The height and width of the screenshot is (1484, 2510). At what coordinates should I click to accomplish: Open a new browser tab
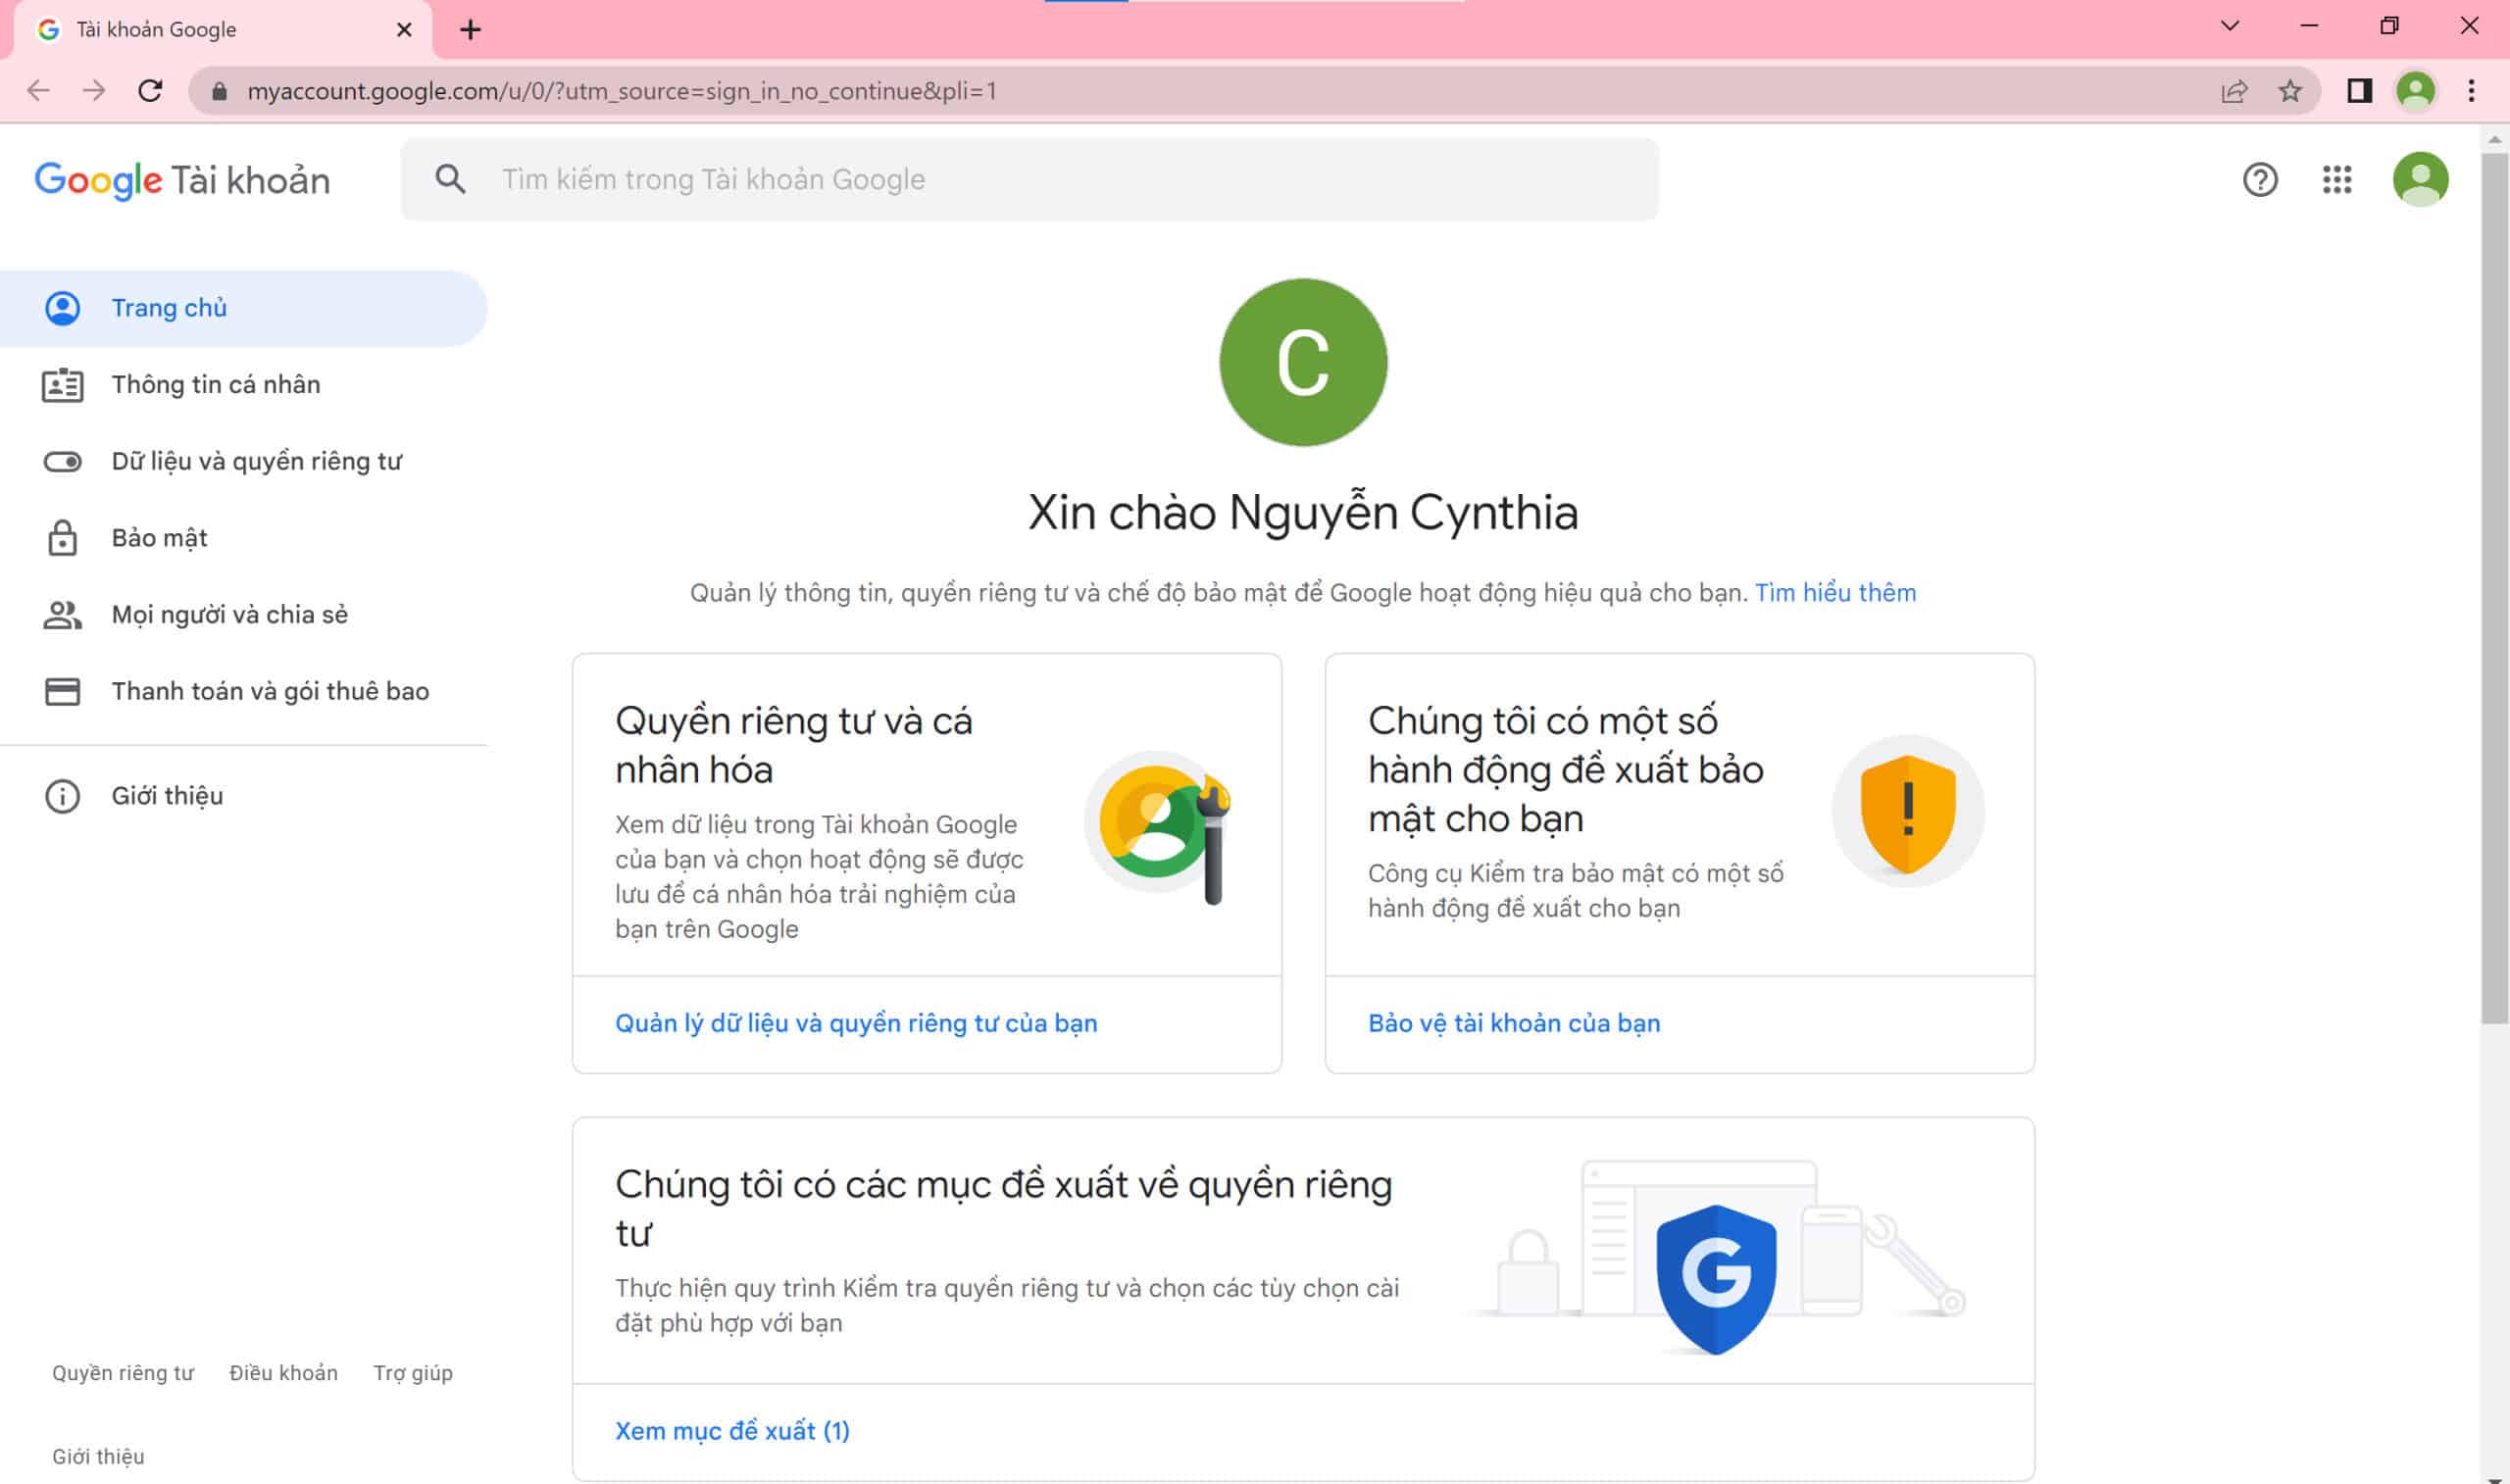(470, 30)
